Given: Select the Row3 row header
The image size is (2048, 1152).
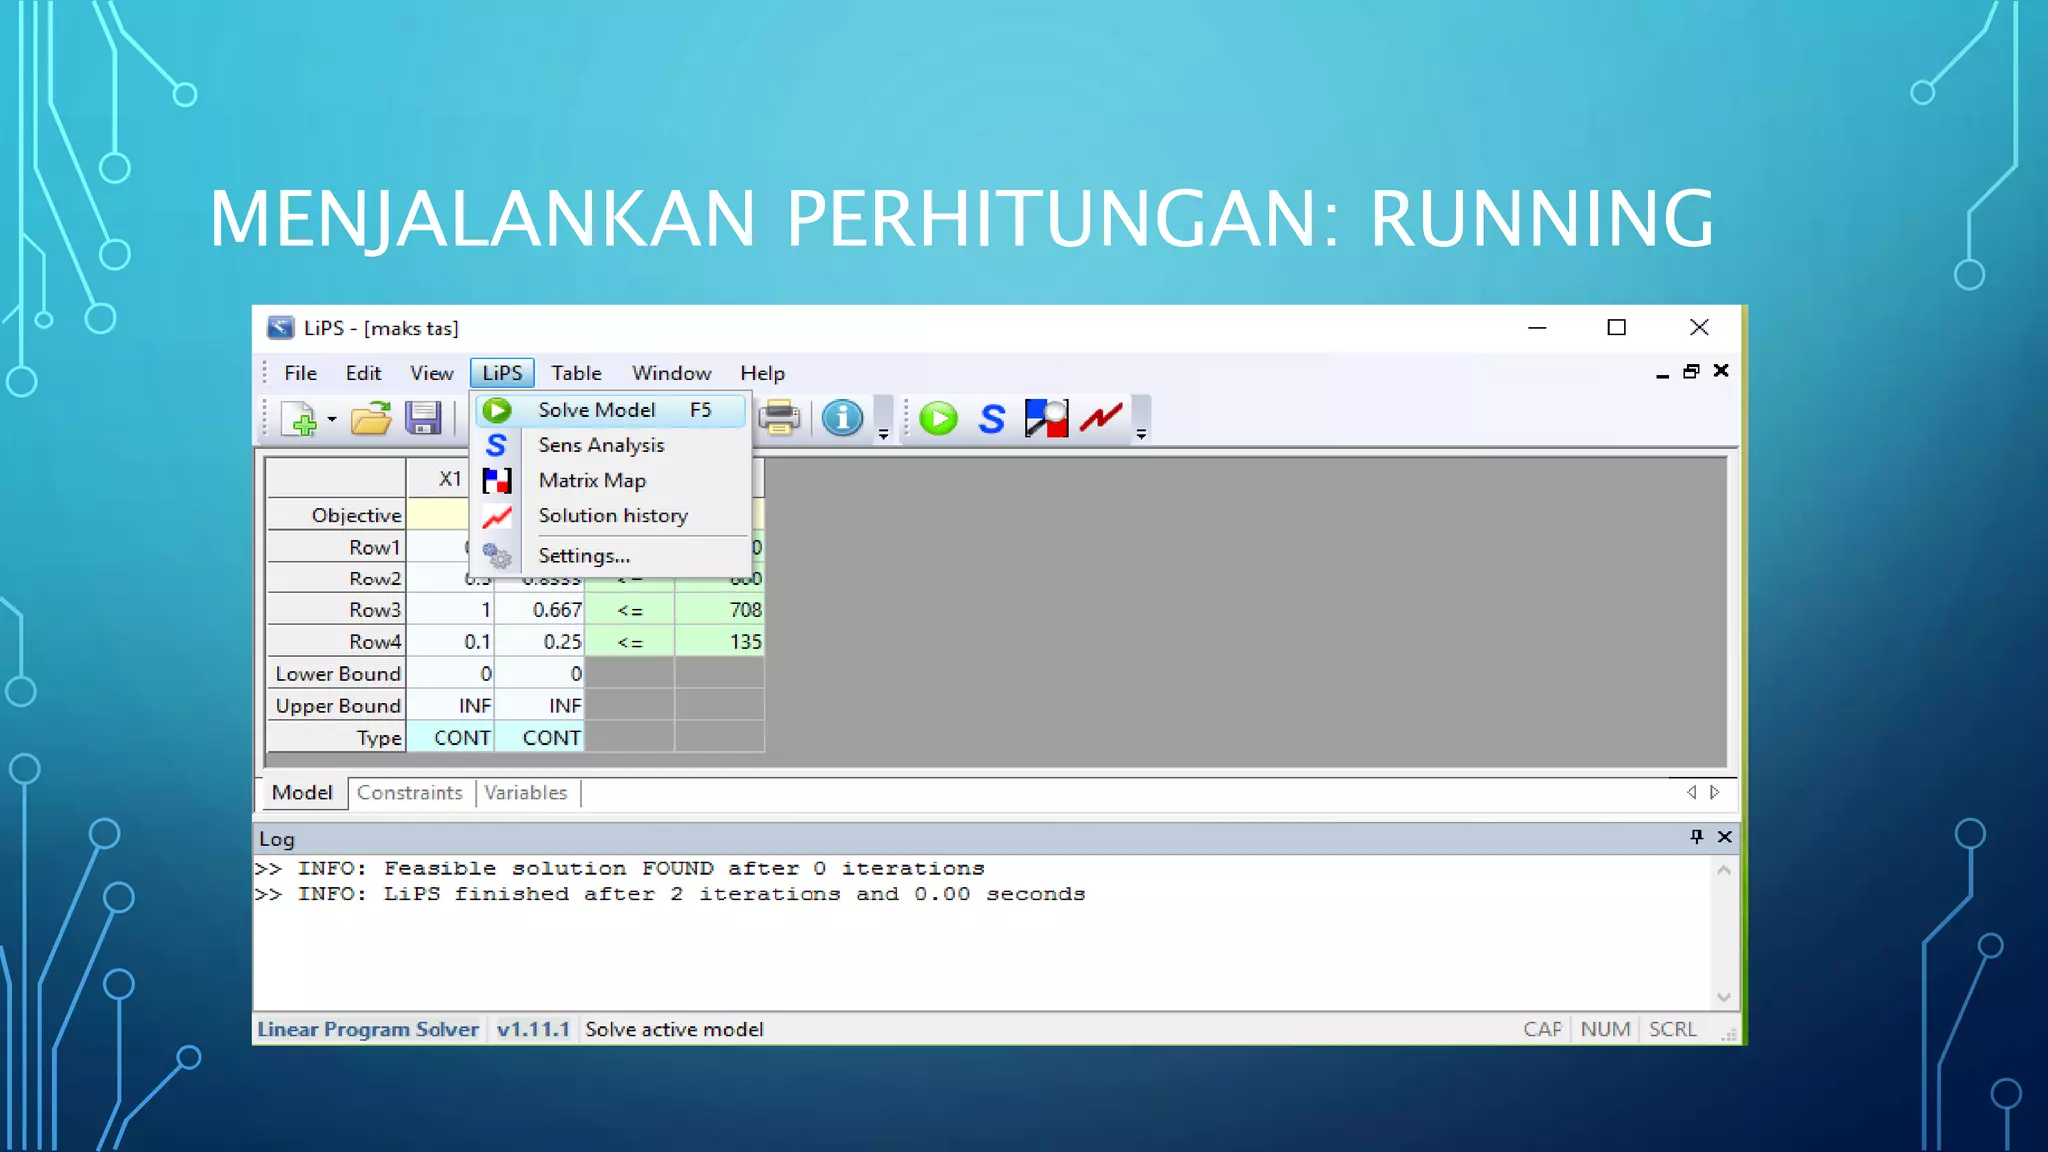Looking at the screenshot, I should 336,610.
